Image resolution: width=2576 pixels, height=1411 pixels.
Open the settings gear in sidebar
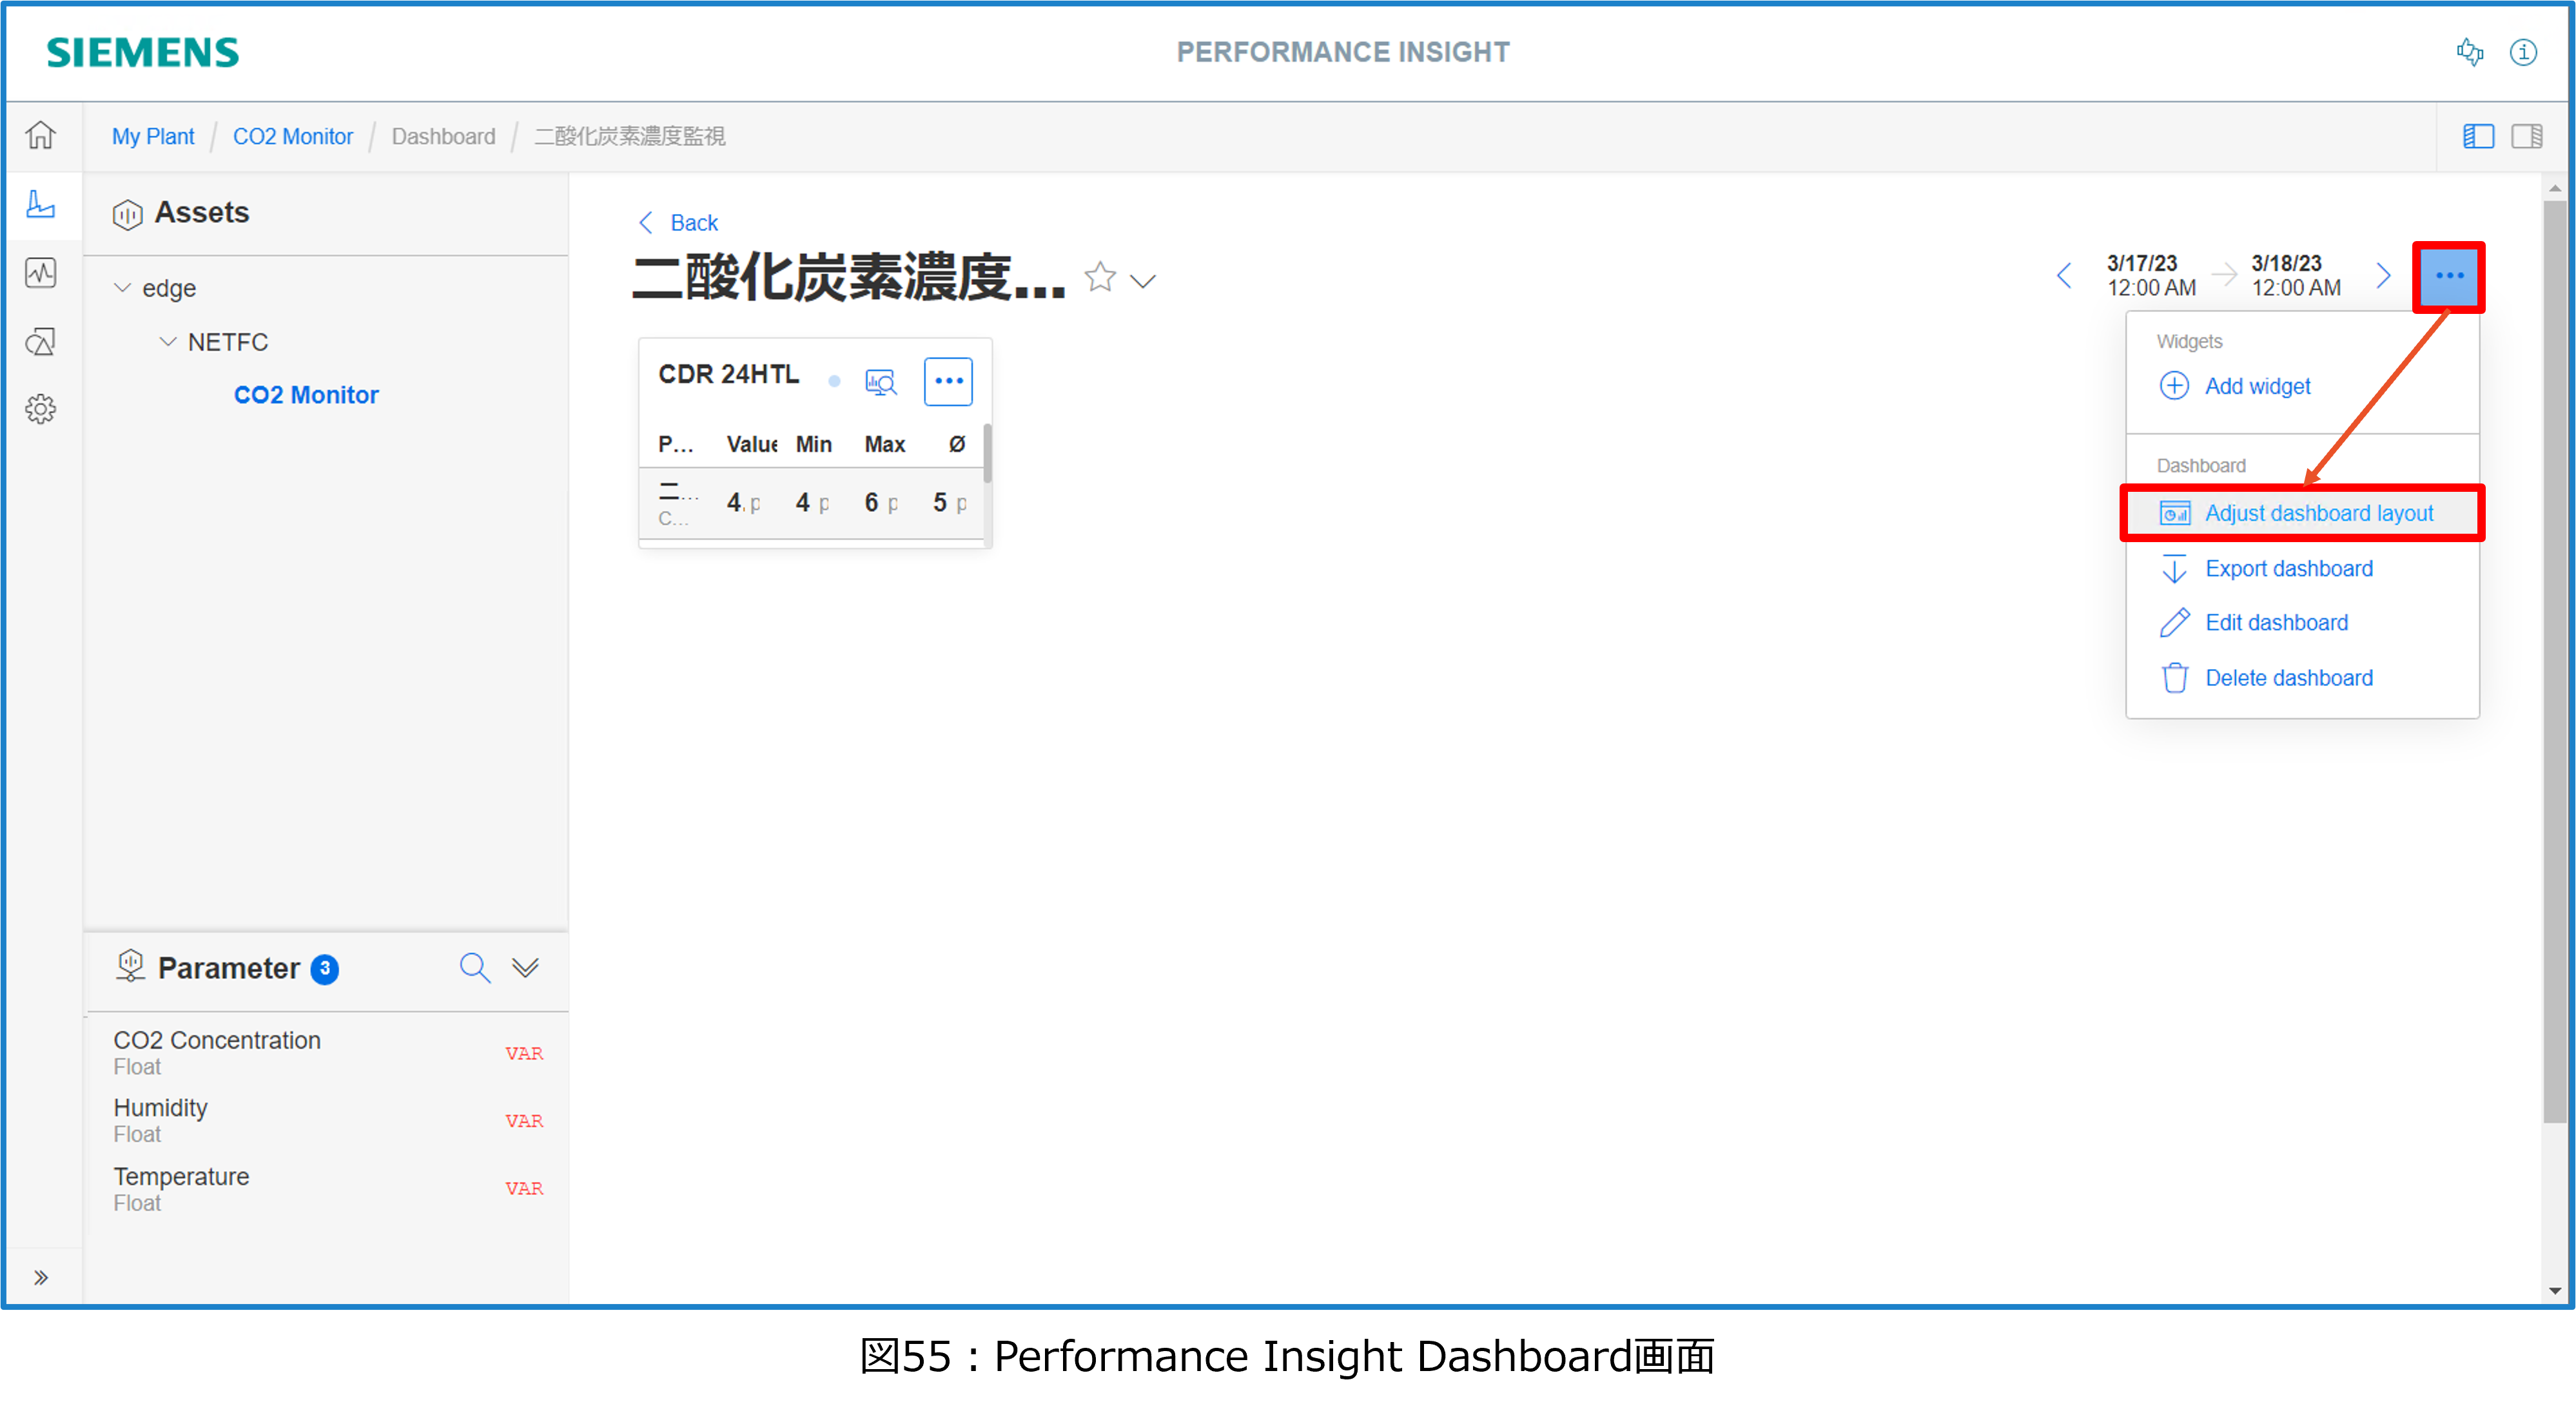(41, 409)
